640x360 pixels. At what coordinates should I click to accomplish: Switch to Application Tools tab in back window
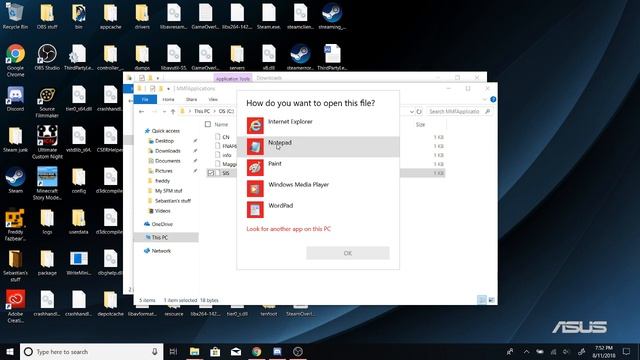(x=233, y=78)
